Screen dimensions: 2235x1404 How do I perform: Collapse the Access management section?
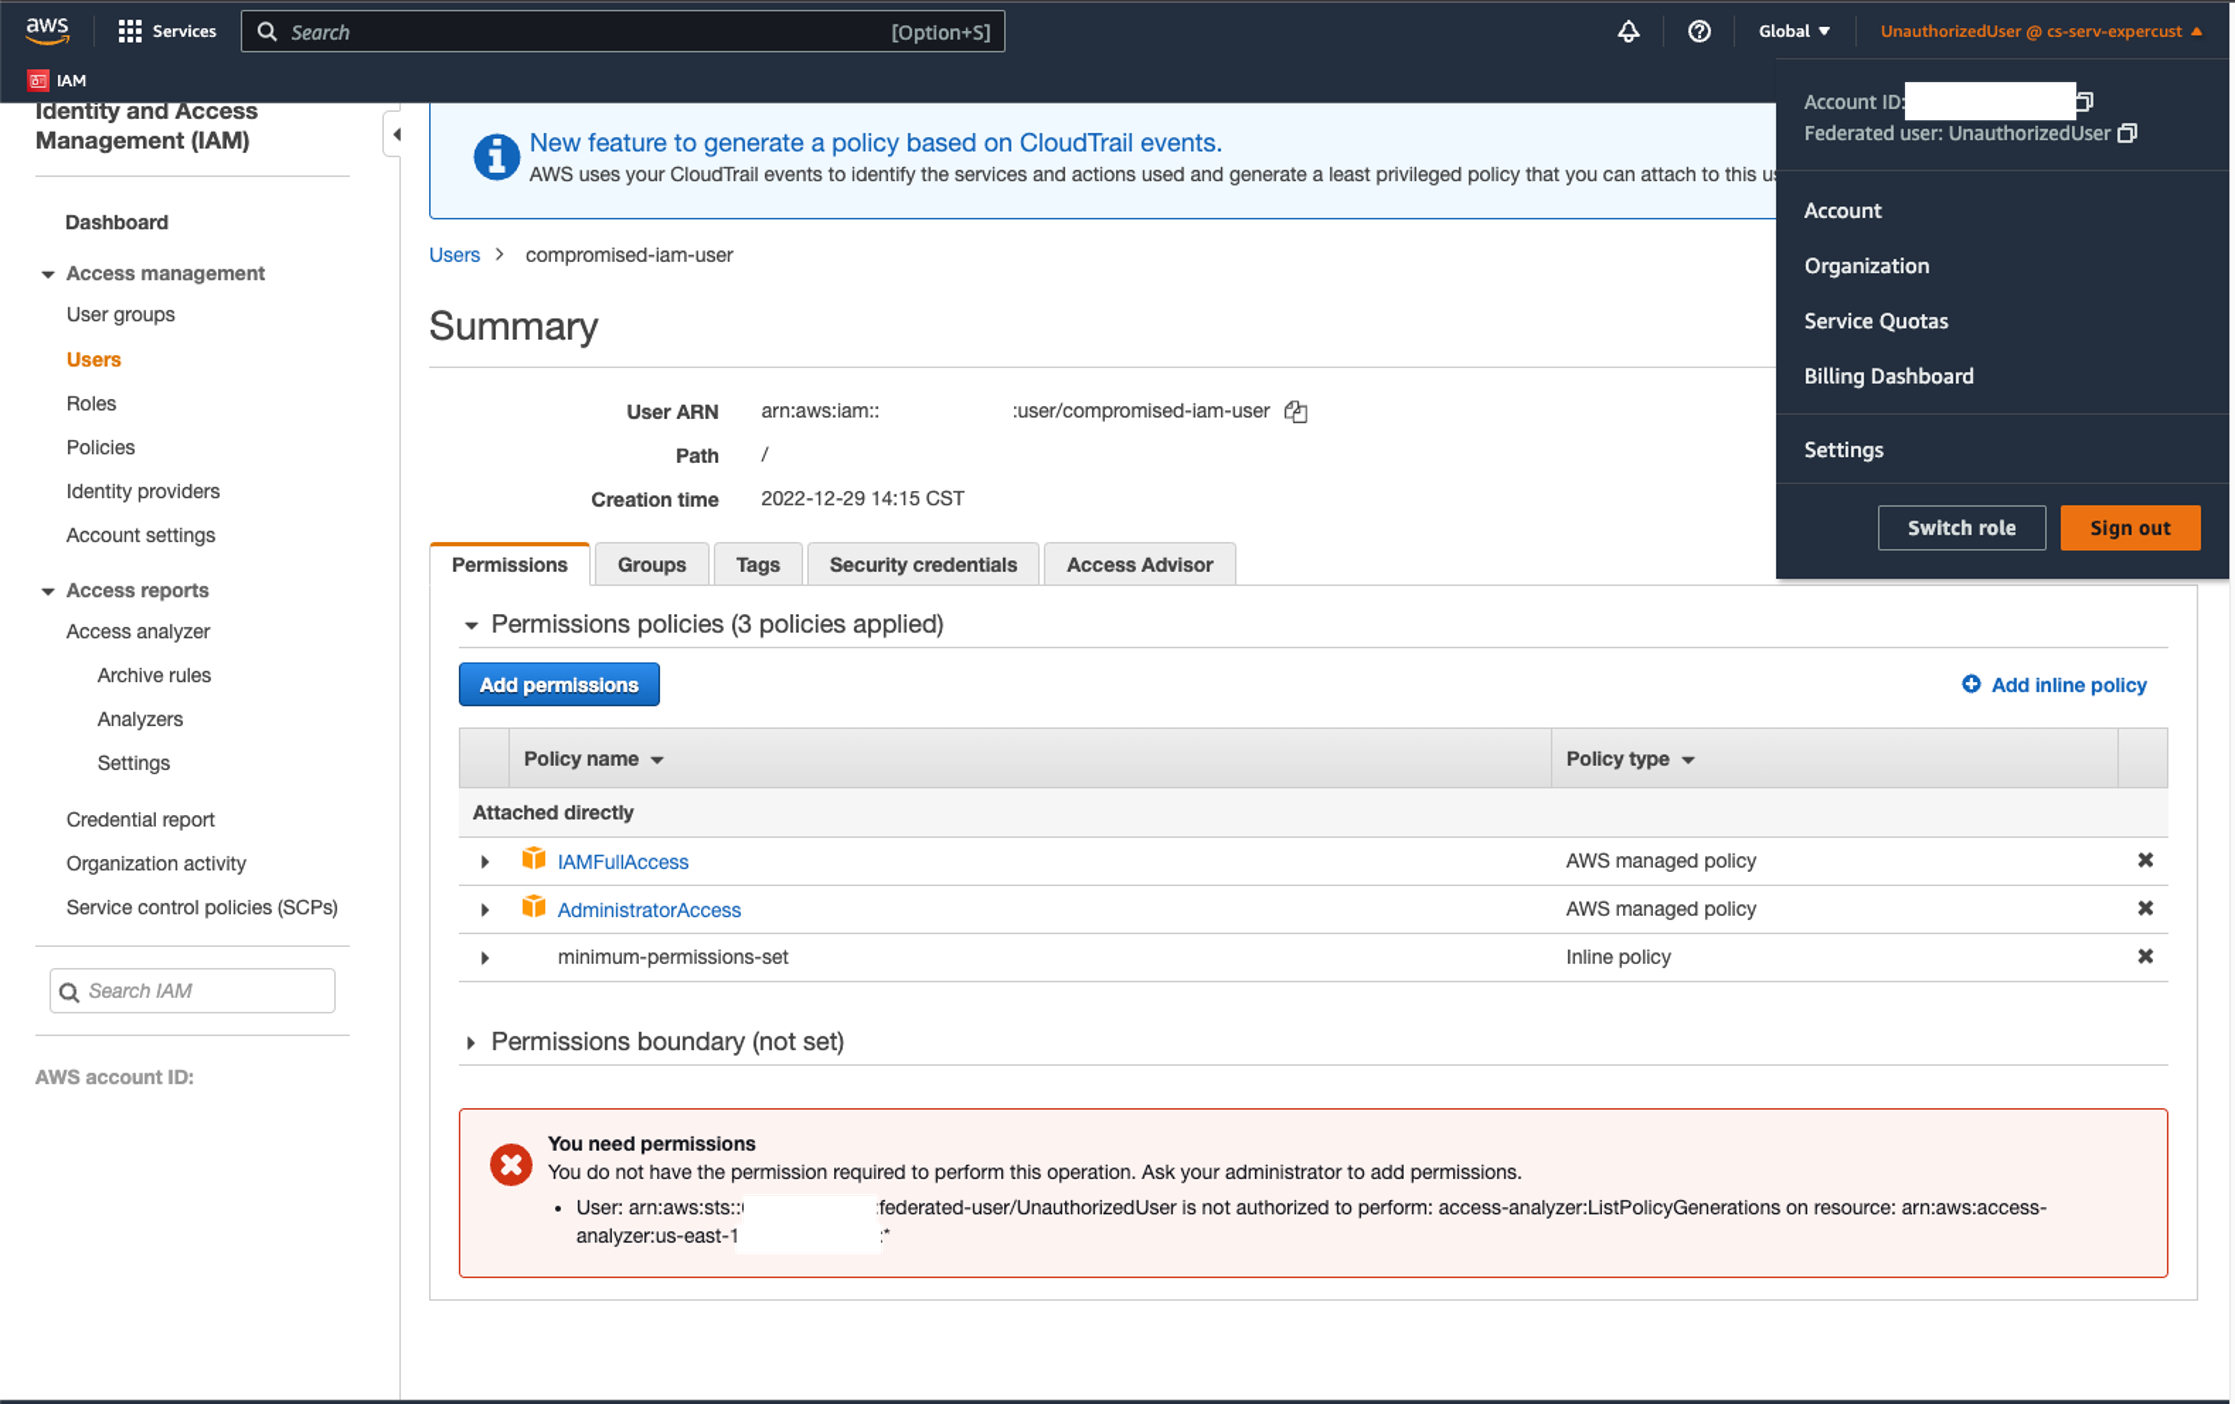[x=47, y=274]
